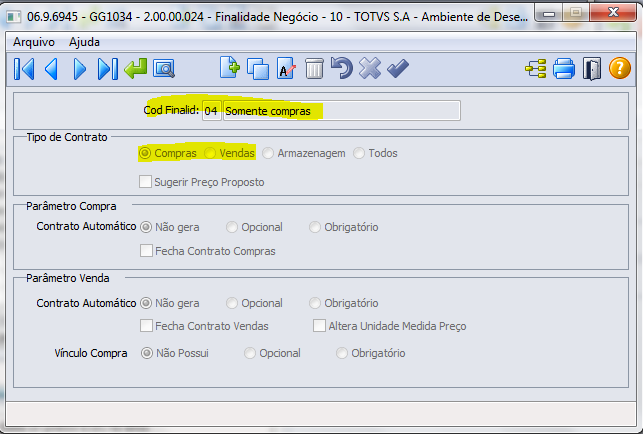The height and width of the screenshot is (434, 643).
Task: Click the green go-to record arrow icon
Action: point(136,69)
